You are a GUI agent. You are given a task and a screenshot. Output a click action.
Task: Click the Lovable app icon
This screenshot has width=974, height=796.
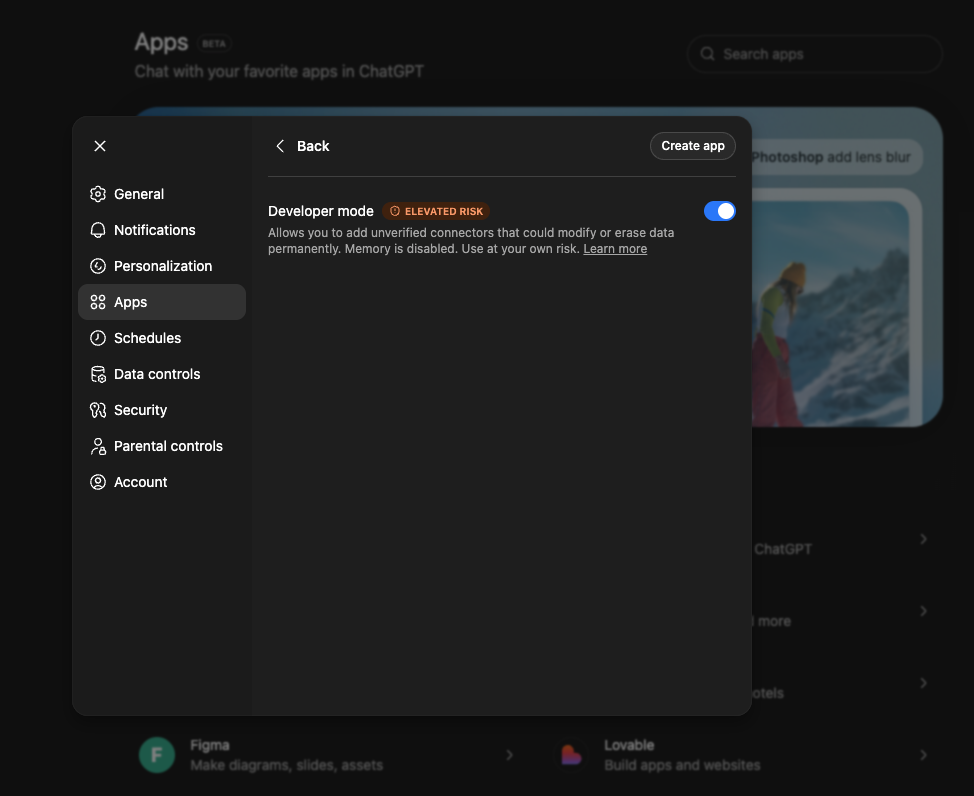pyautogui.click(x=571, y=755)
